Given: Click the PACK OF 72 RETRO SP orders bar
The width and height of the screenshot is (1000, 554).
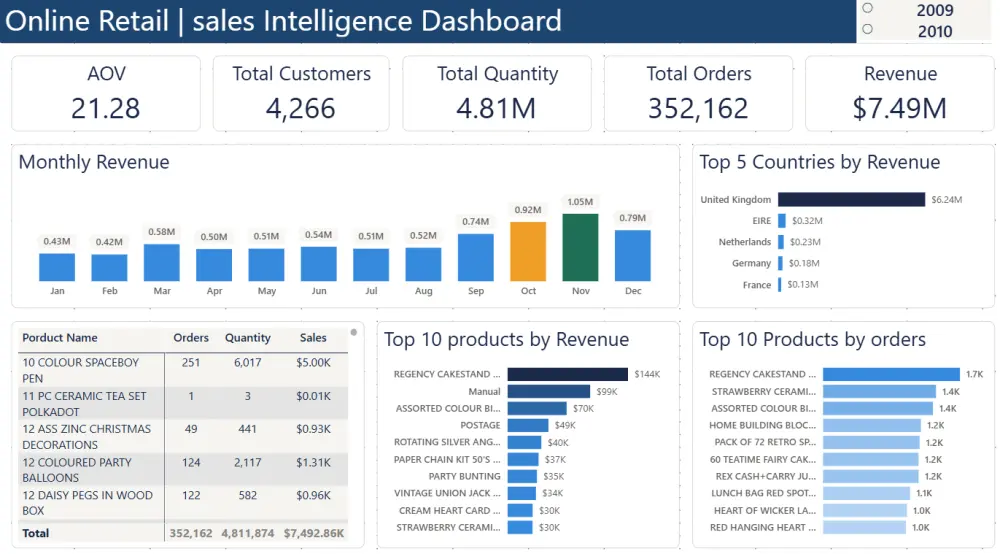Looking at the screenshot, I should tap(871, 442).
